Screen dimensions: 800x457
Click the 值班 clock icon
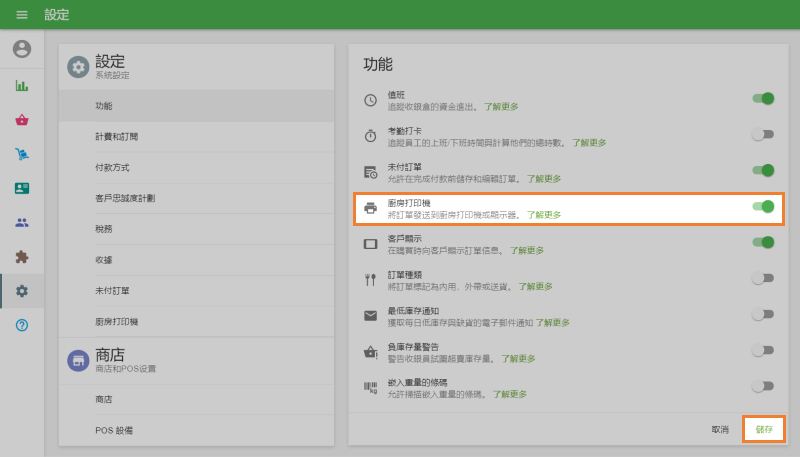370,100
